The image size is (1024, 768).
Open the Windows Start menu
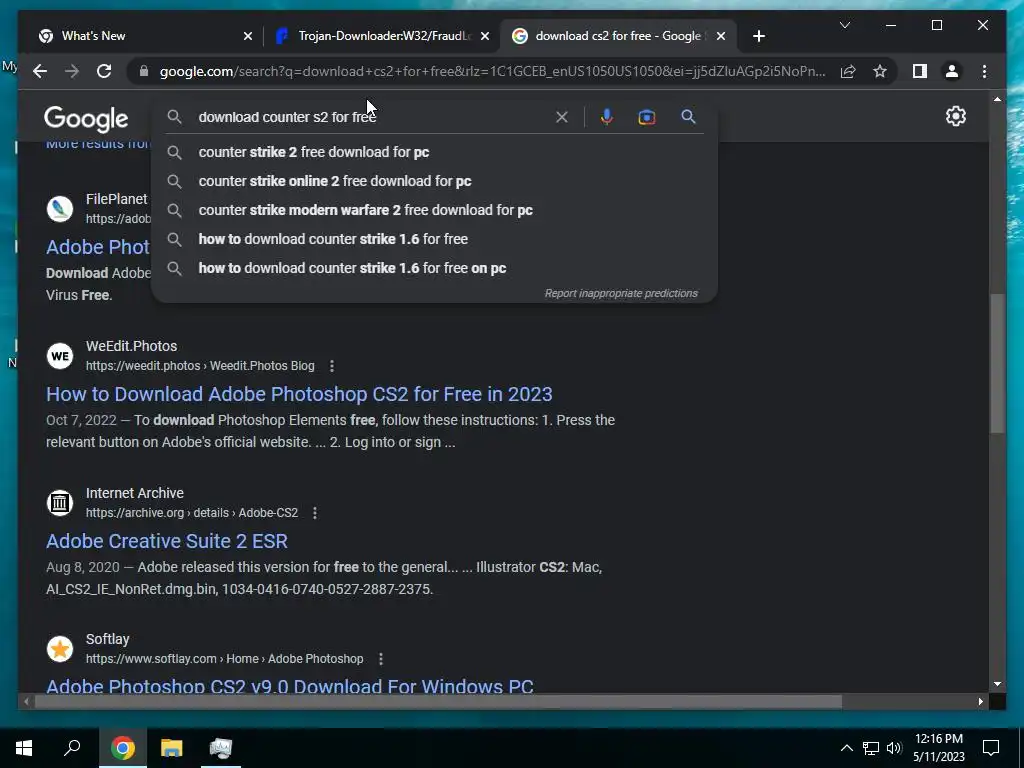24,748
